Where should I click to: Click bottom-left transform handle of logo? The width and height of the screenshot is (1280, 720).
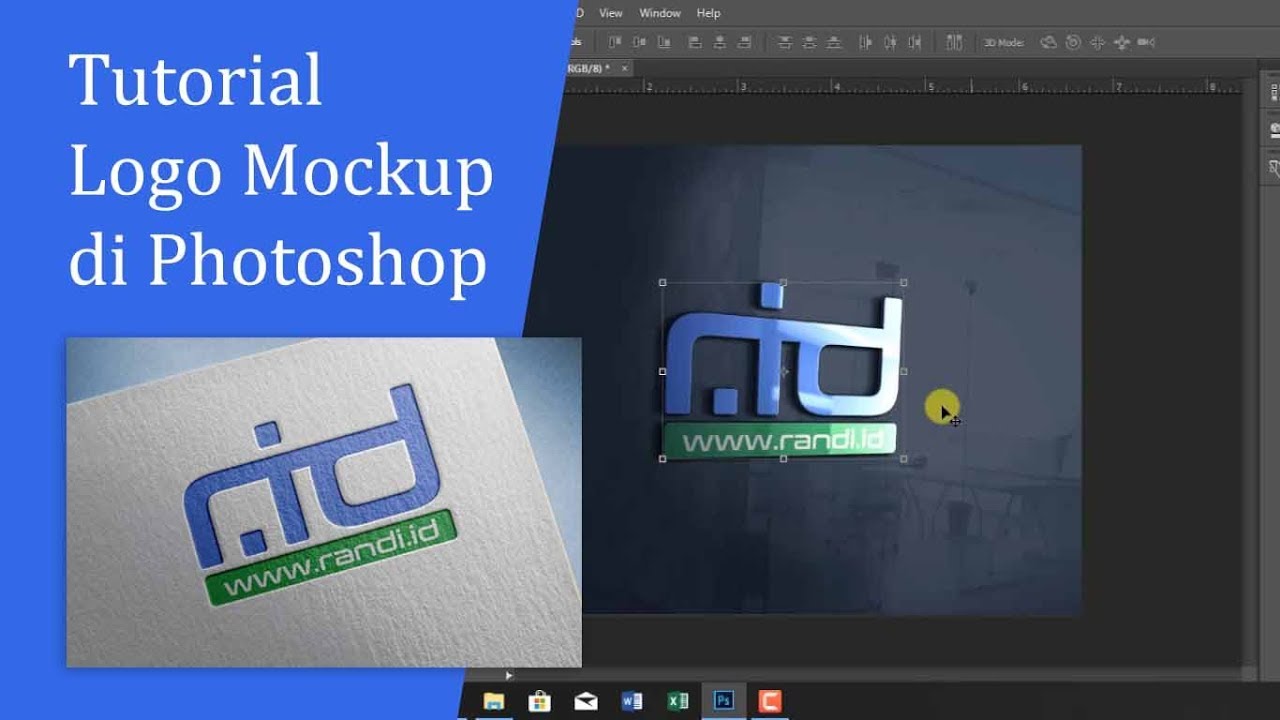point(663,459)
